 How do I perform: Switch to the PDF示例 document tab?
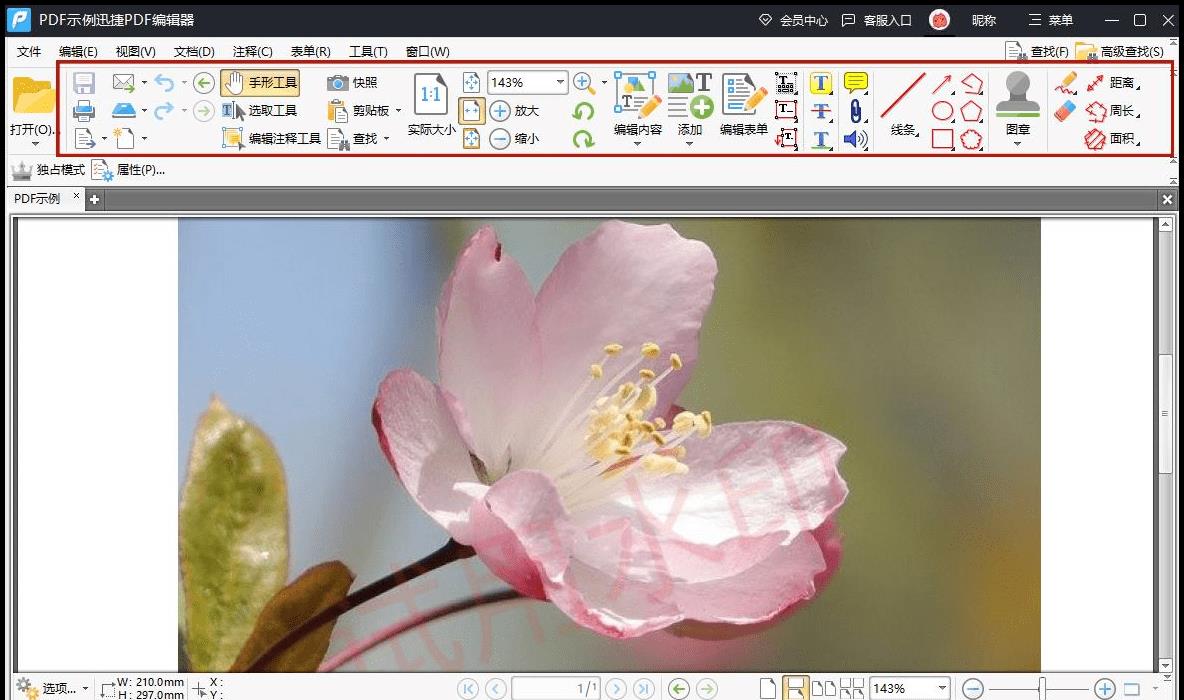pyautogui.click(x=36, y=199)
